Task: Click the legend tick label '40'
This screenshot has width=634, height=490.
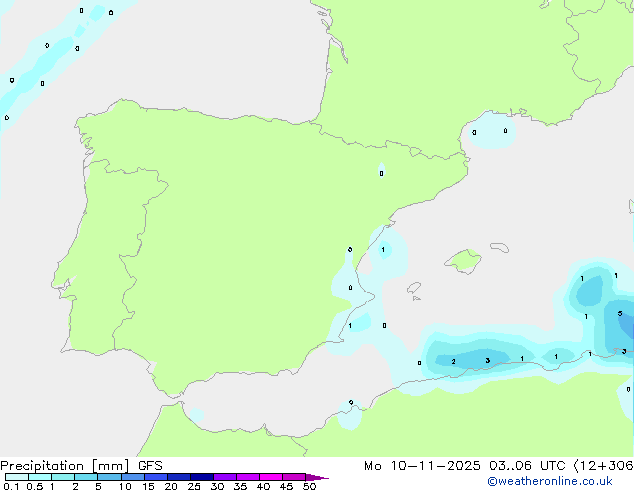Action: coord(263,486)
